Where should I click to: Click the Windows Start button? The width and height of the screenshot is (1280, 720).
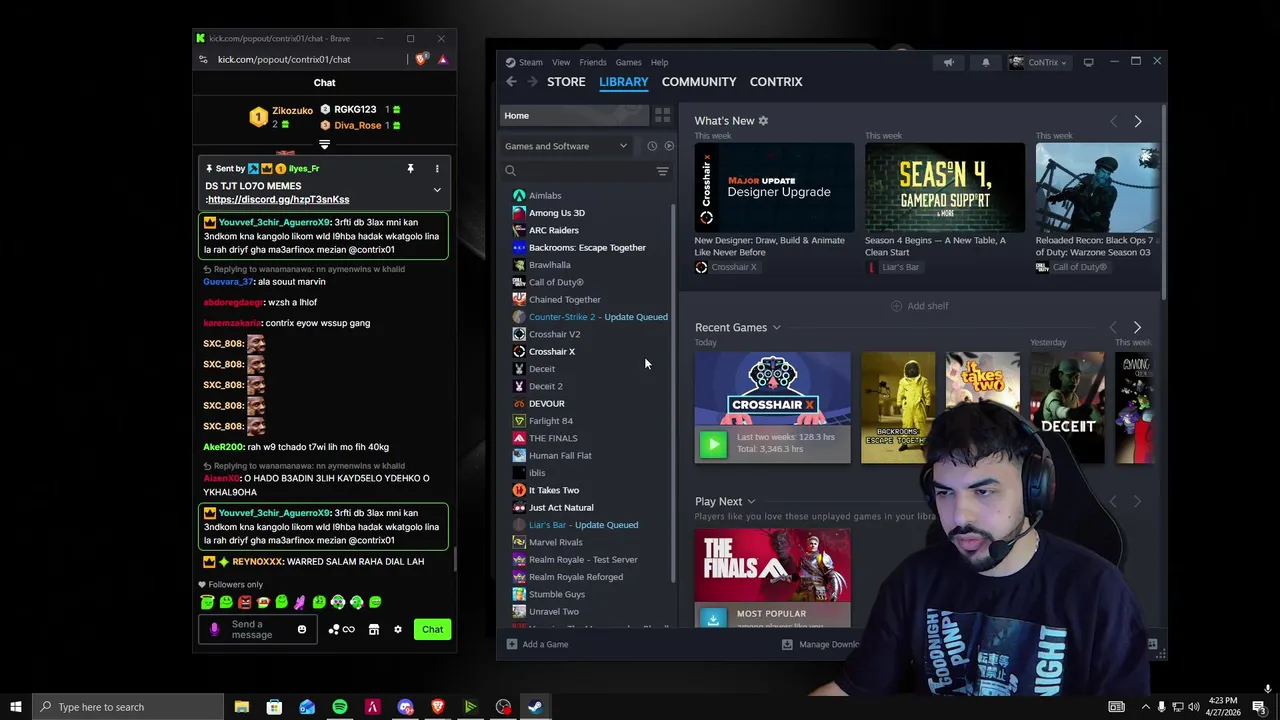point(15,707)
